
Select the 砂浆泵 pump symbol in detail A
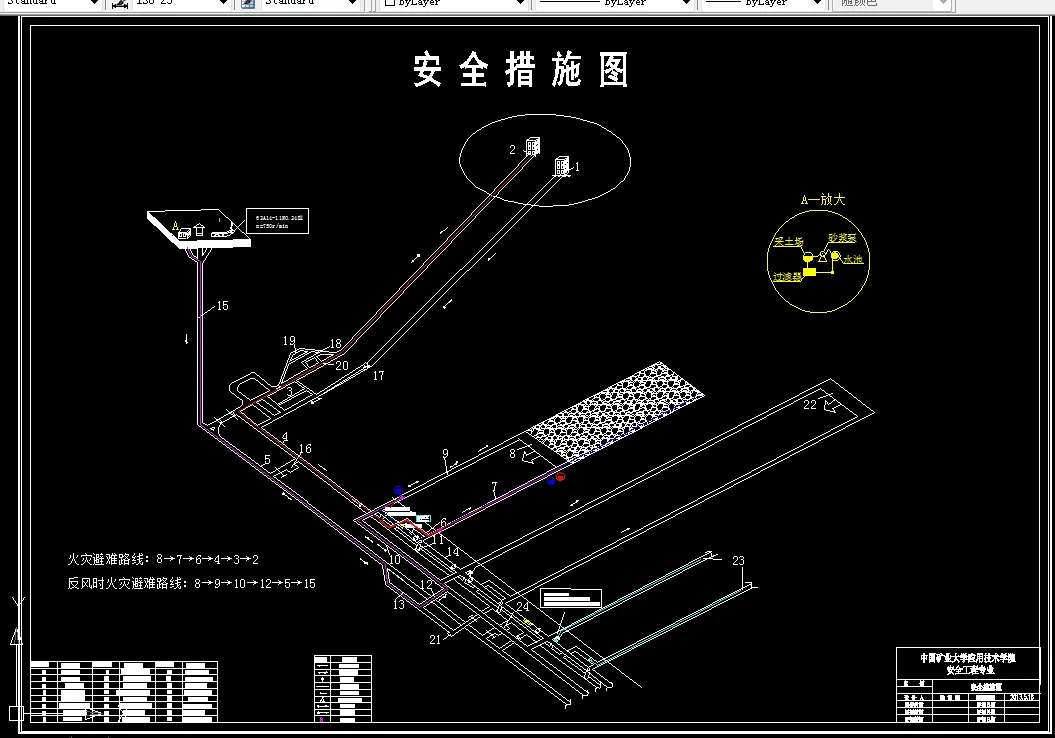823,256
